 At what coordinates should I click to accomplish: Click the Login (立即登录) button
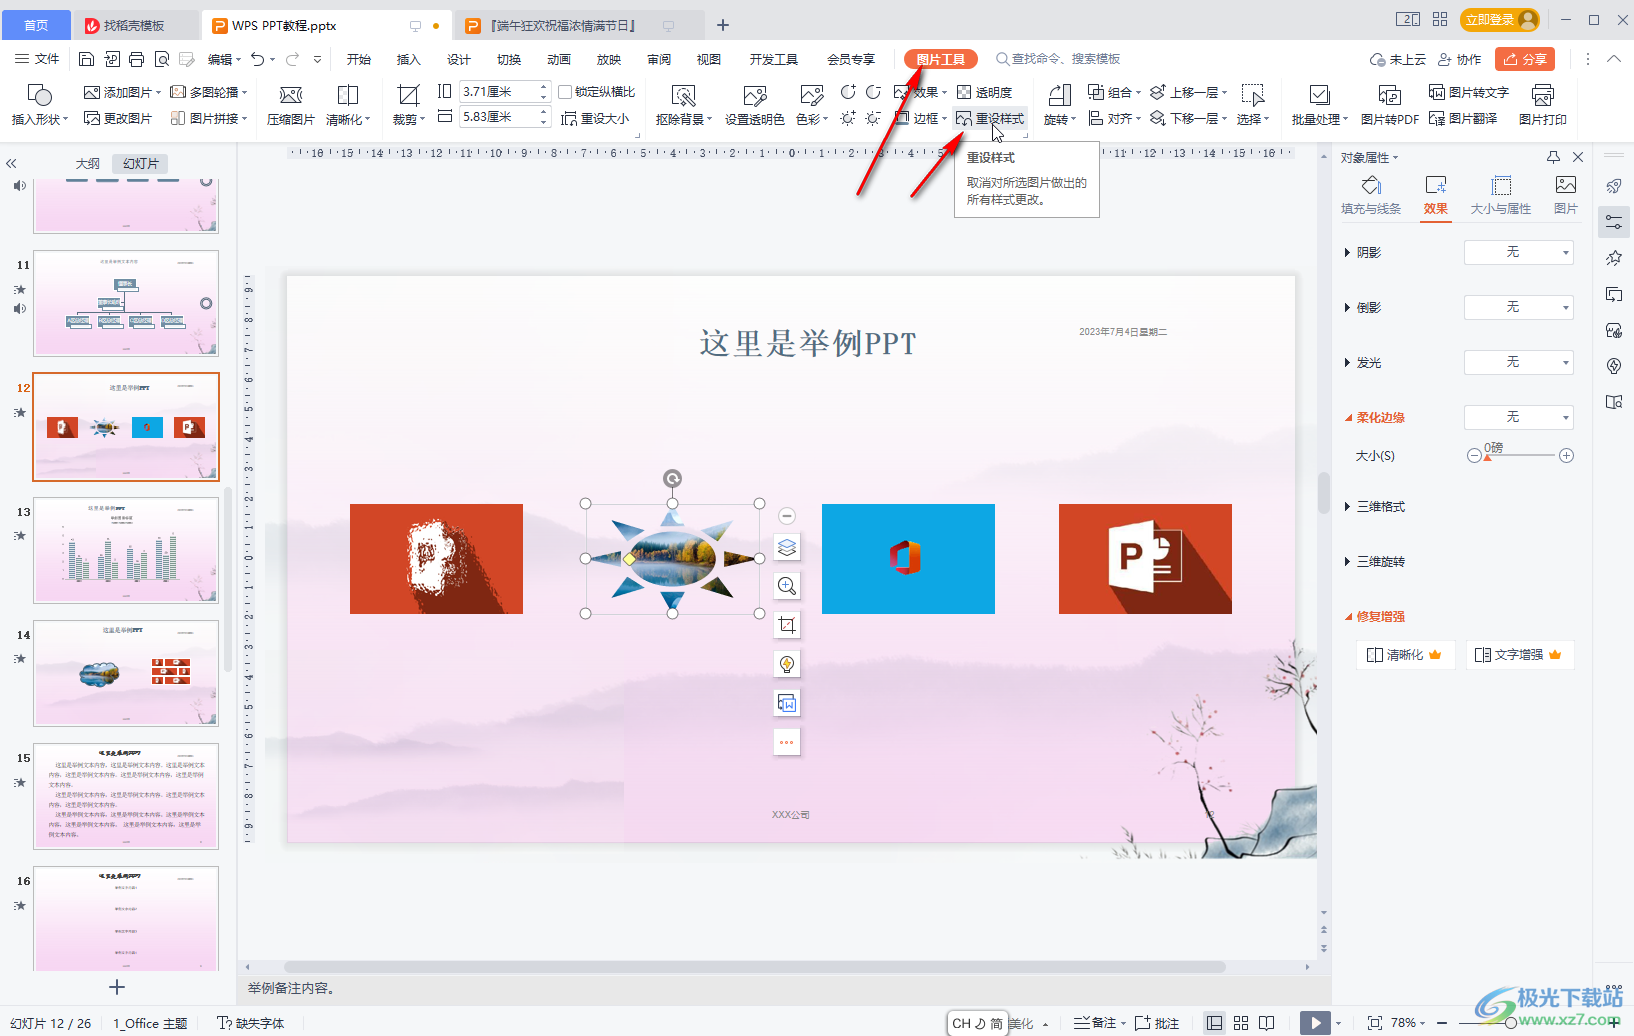[1499, 19]
